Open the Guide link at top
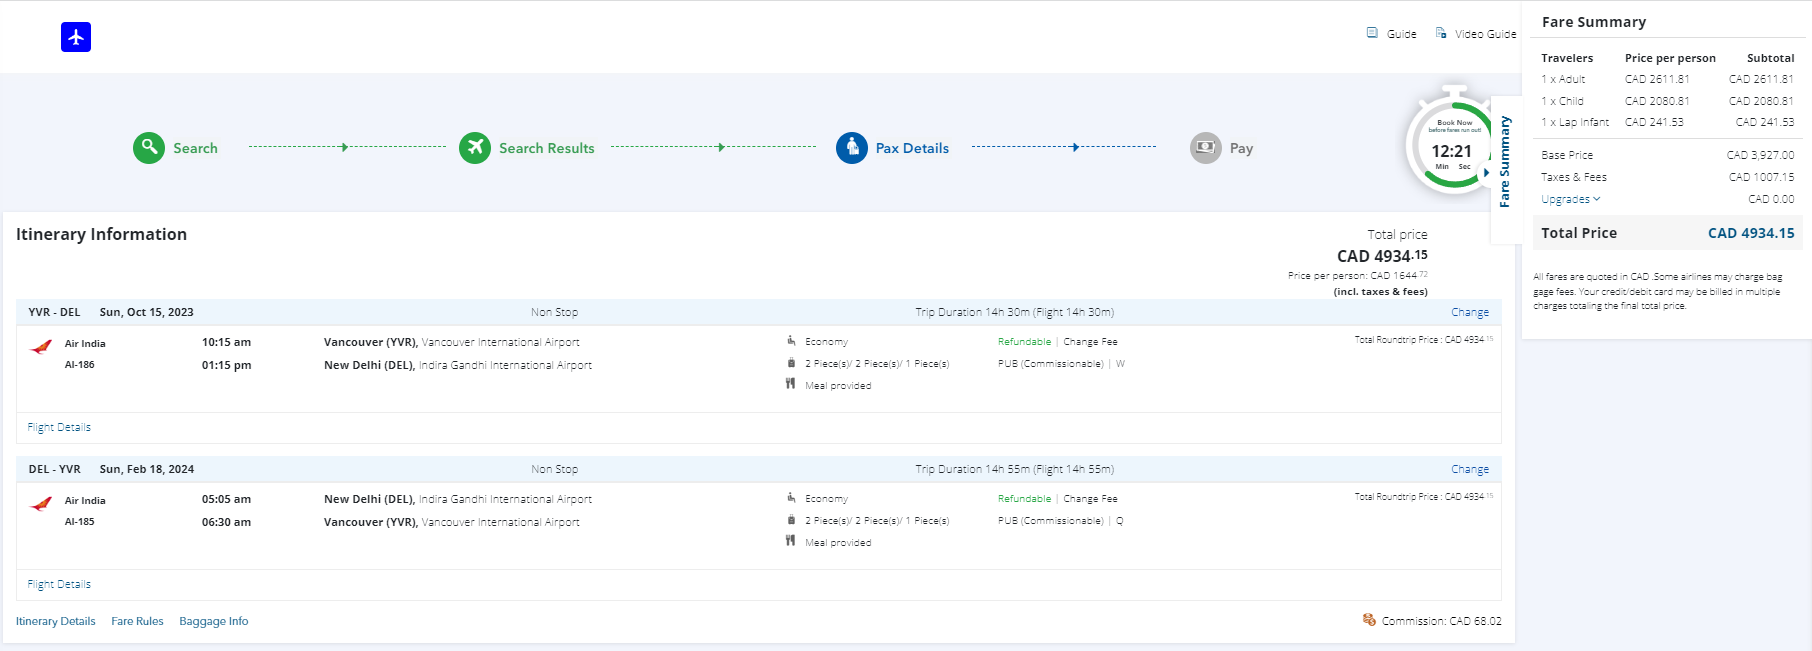The height and width of the screenshot is (651, 1812). 1392,34
